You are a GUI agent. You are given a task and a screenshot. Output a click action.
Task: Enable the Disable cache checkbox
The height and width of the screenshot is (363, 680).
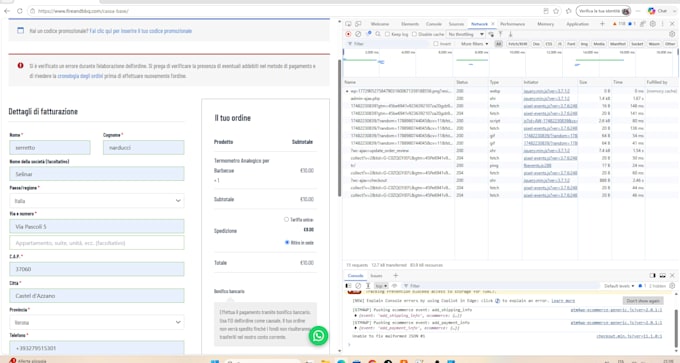415,34
